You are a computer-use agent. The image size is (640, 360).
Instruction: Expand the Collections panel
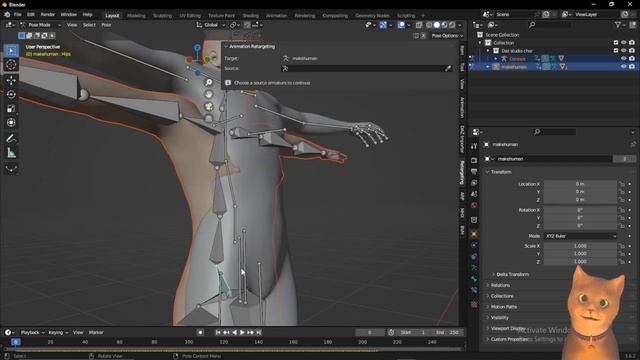click(x=502, y=296)
